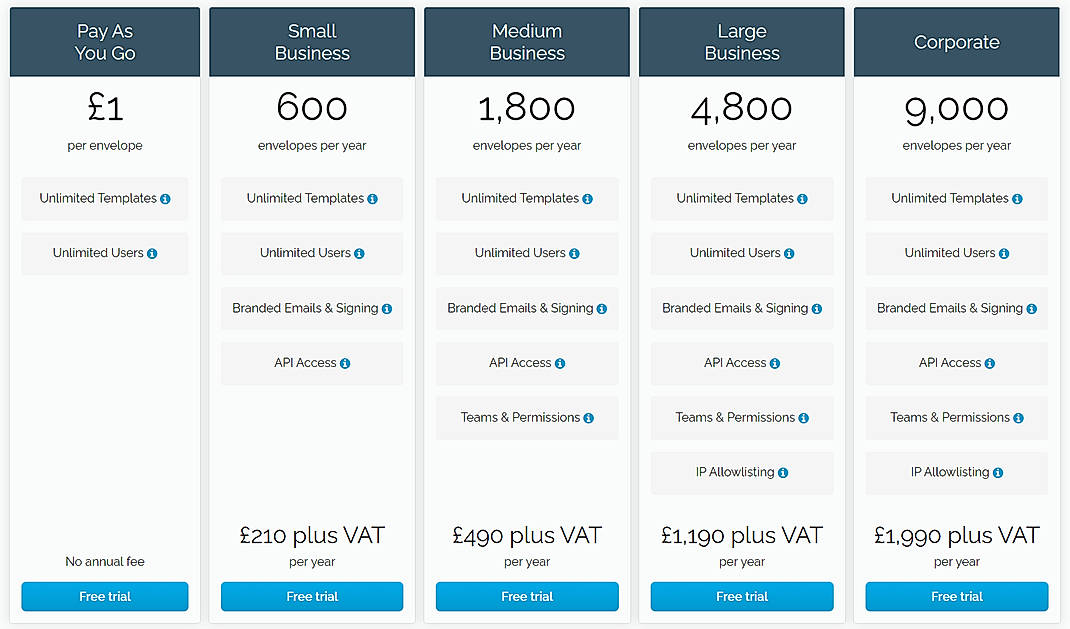Click the Teams & Permissions info icon in Medium Business
Image resolution: width=1070 pixels, height=629 pixels.
click(589, 418)
